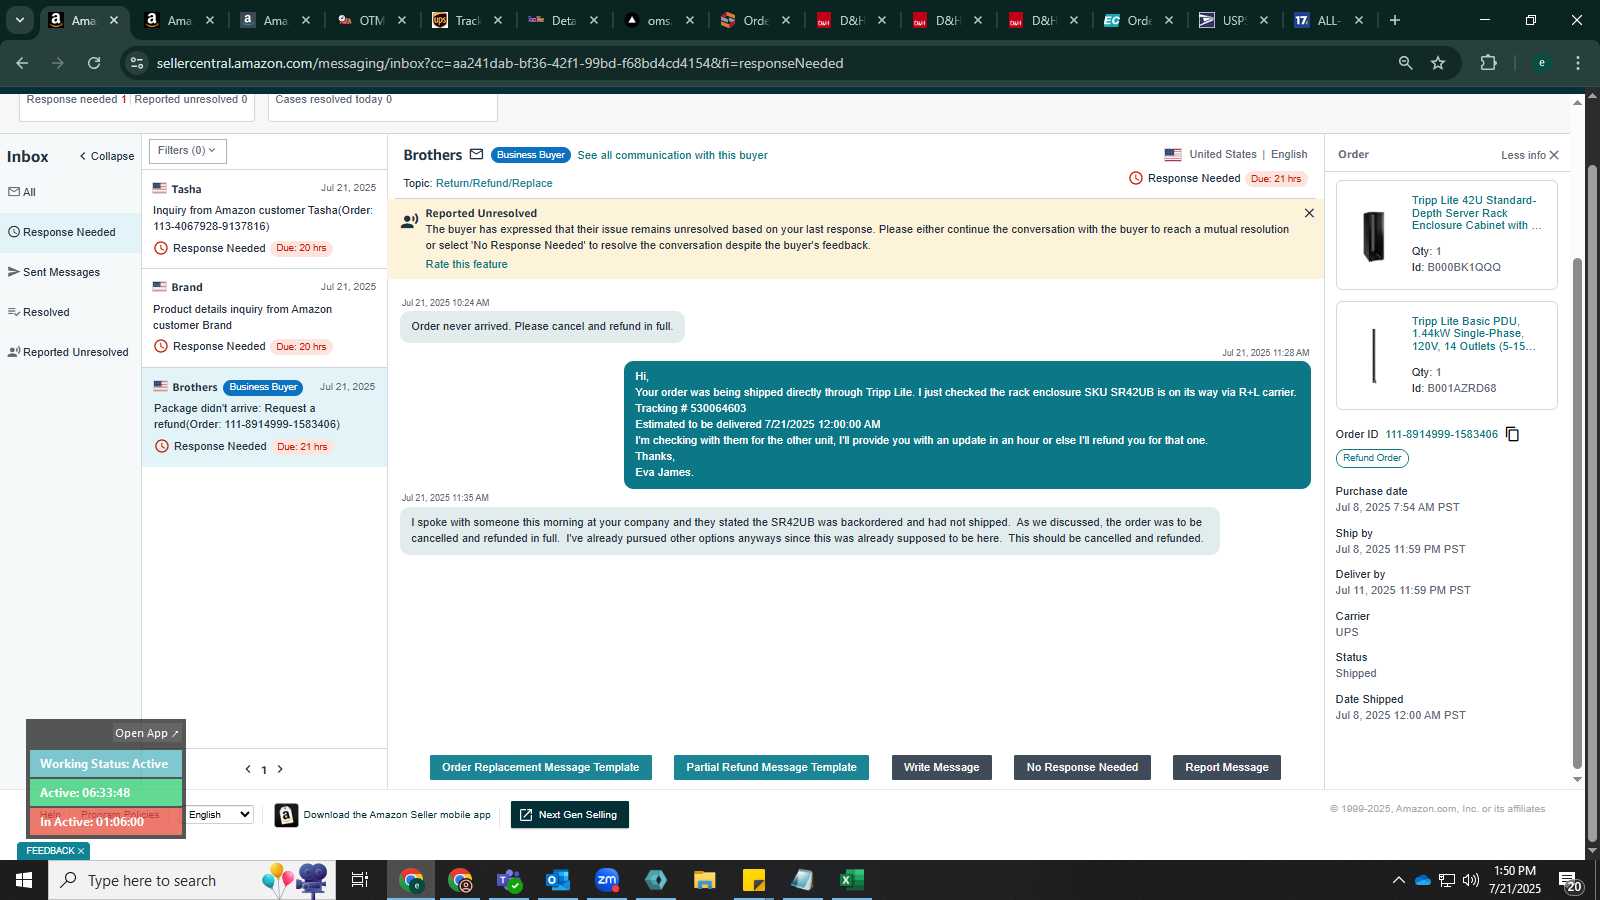This screenshot has width=1600, height=900.
Task: Open Outlook from the taskbar
Action: click(x=557, y=880)
